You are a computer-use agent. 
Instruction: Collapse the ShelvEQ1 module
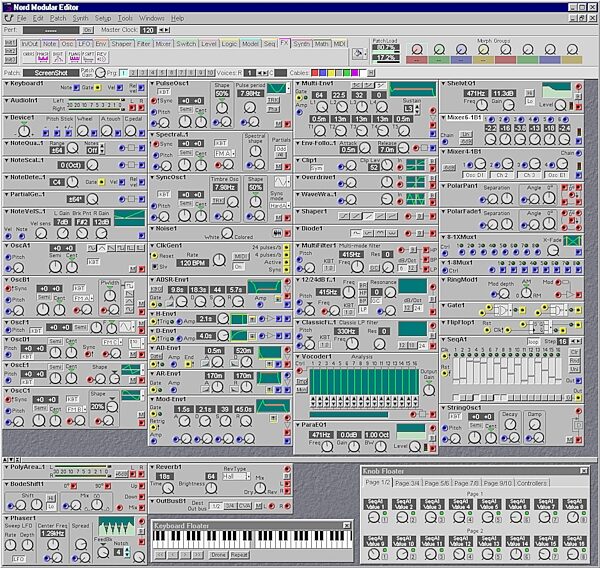[443, 83]
